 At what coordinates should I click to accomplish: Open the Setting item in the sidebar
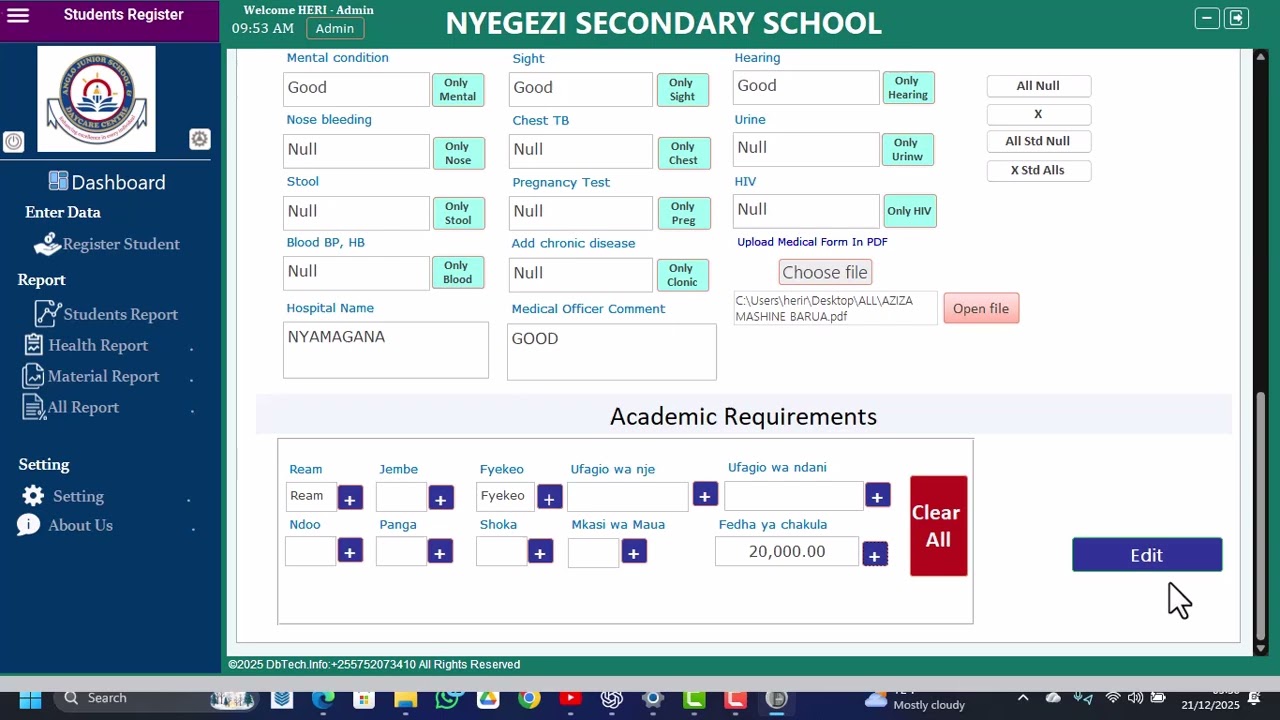click(63, 496)
